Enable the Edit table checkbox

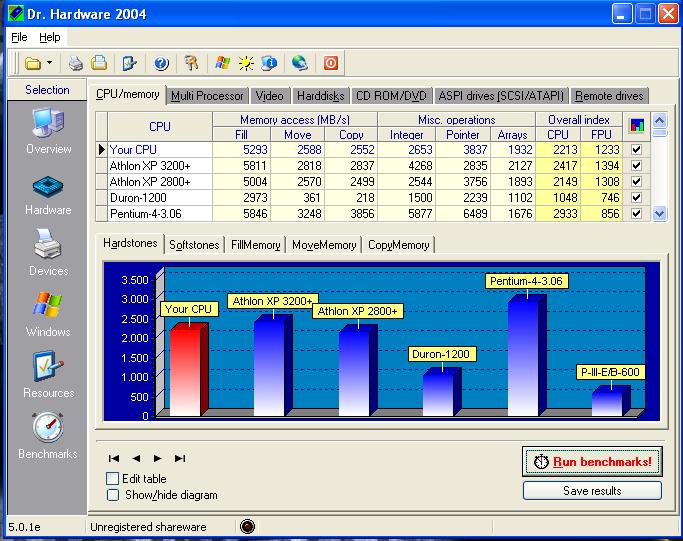click(x=112, y=479)
